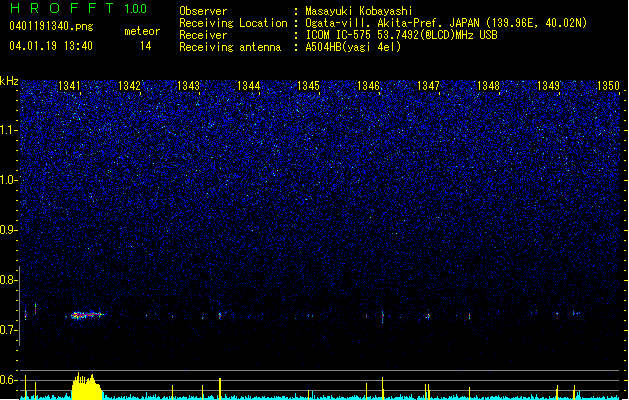
Task: Click the time axis marker 1346
Action: point(368,86)
